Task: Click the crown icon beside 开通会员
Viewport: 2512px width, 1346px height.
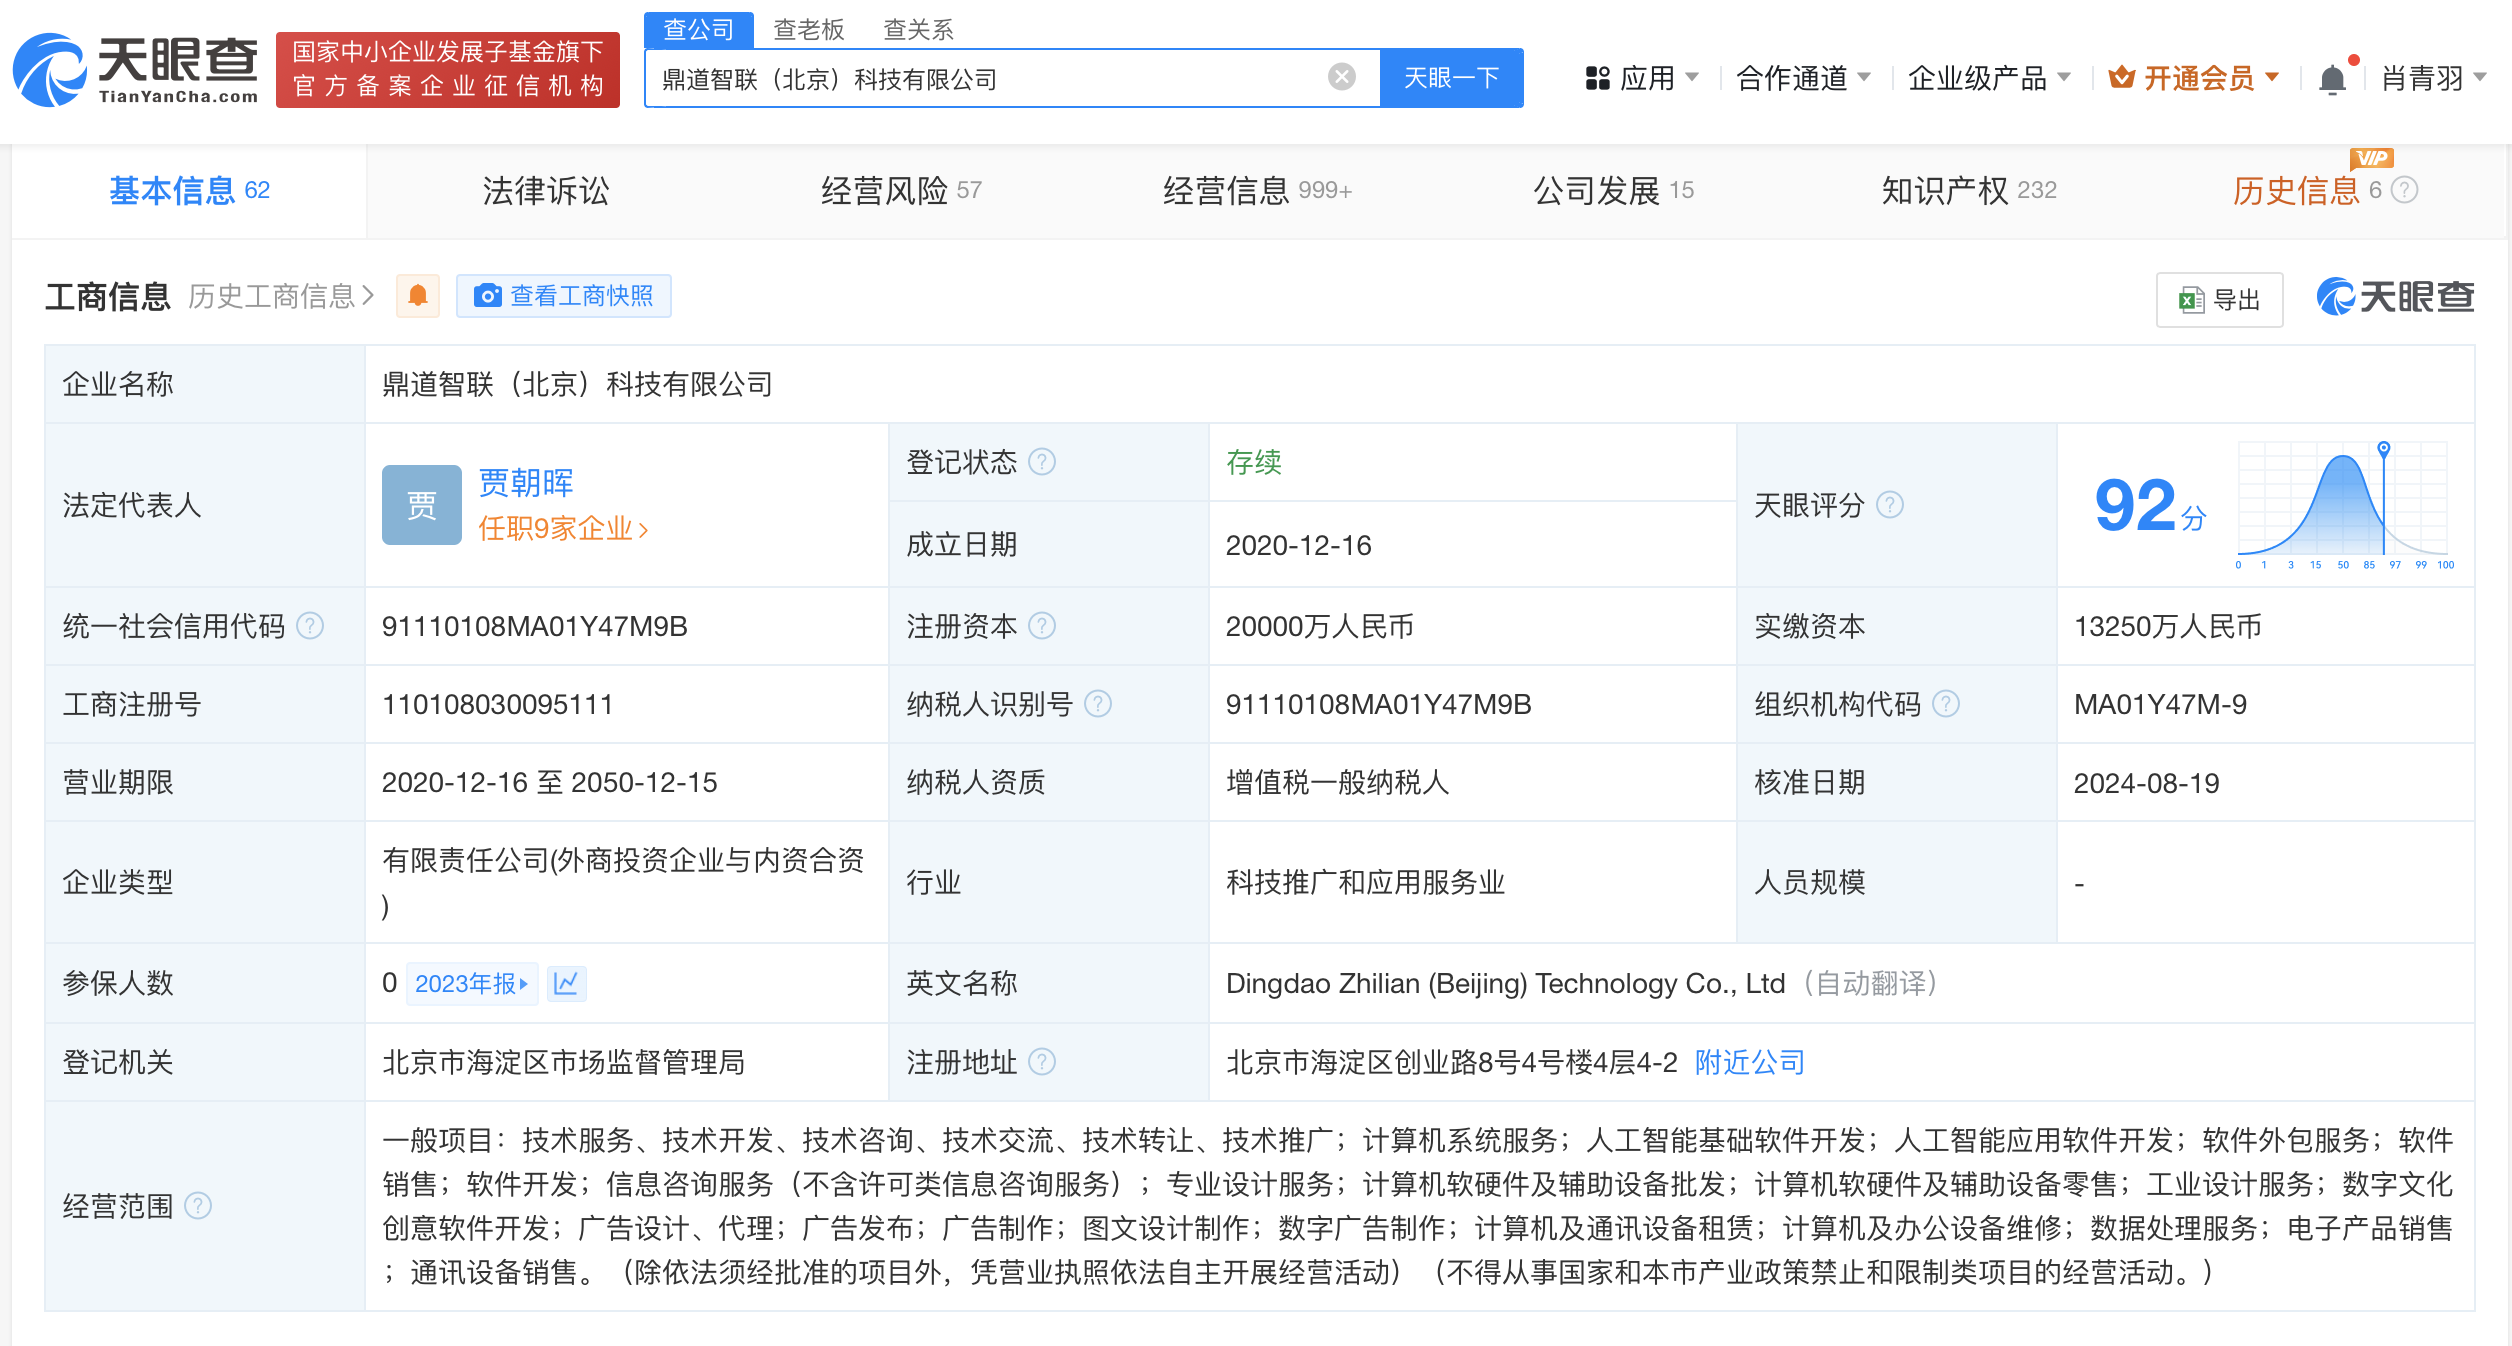Action: [x=2124, y=77]
